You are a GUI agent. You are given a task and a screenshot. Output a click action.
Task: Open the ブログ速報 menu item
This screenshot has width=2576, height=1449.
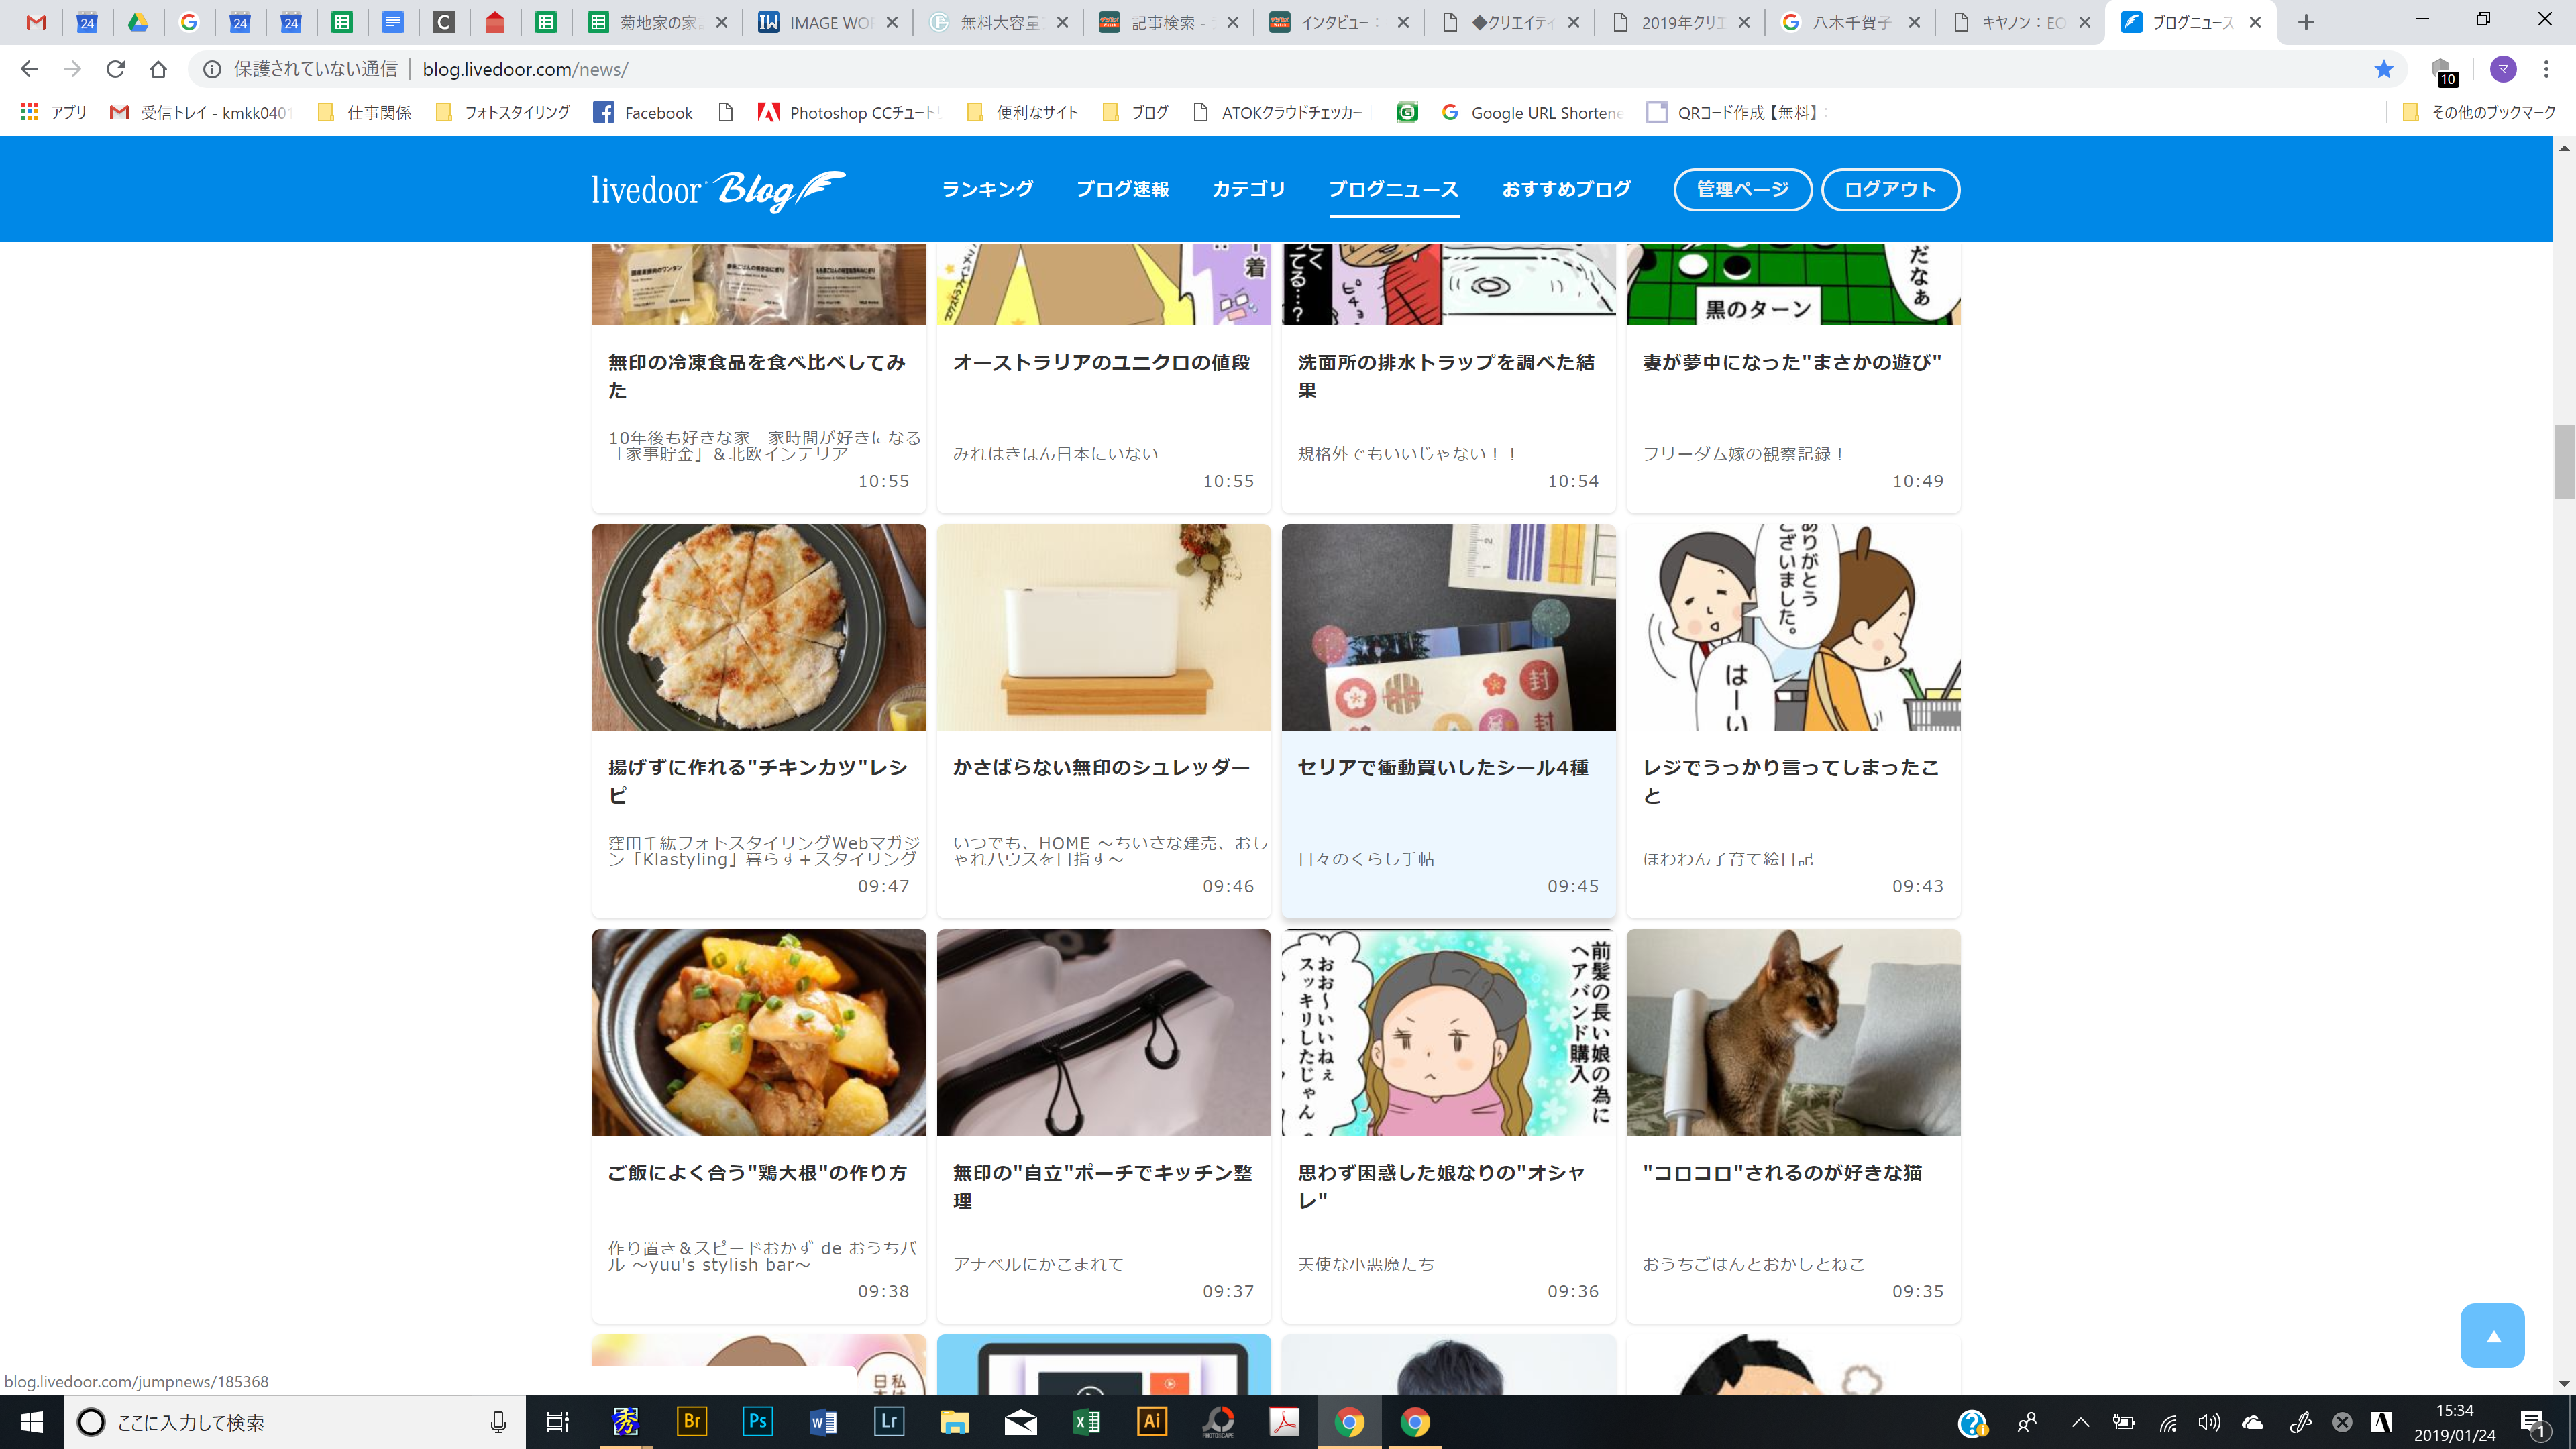click(x=1122, y=189)
